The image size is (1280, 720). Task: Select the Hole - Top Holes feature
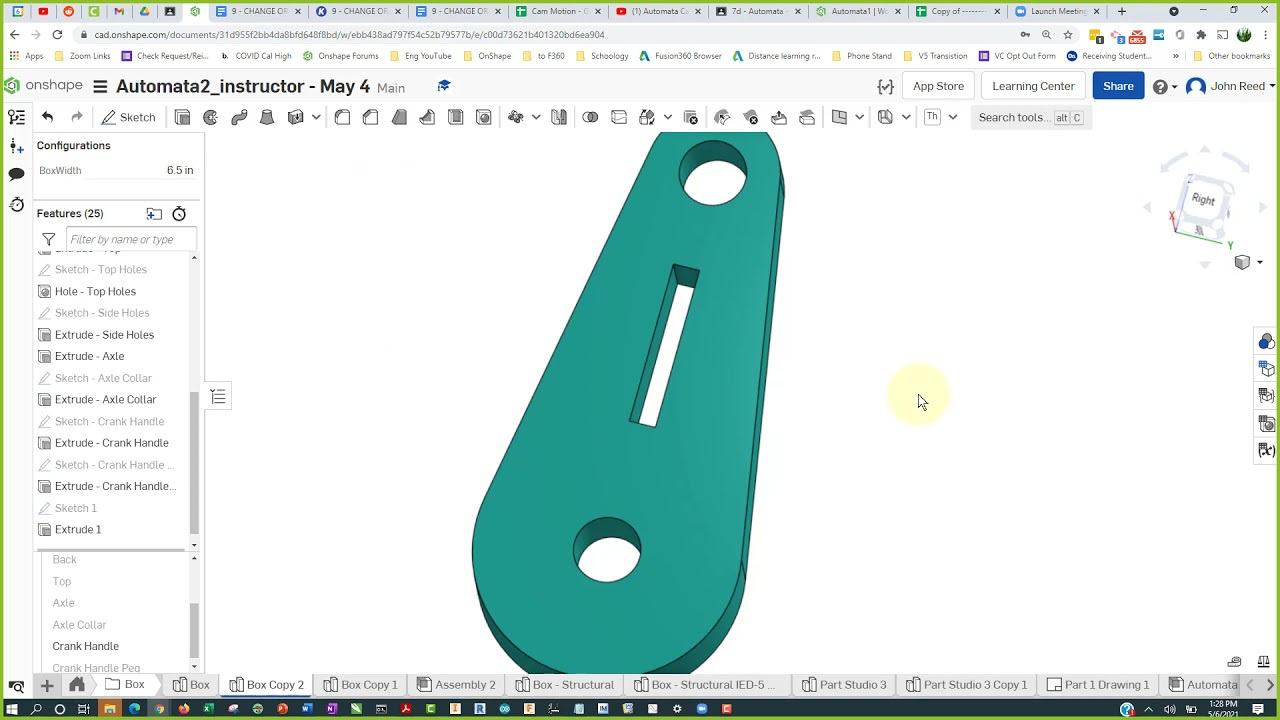95,291
